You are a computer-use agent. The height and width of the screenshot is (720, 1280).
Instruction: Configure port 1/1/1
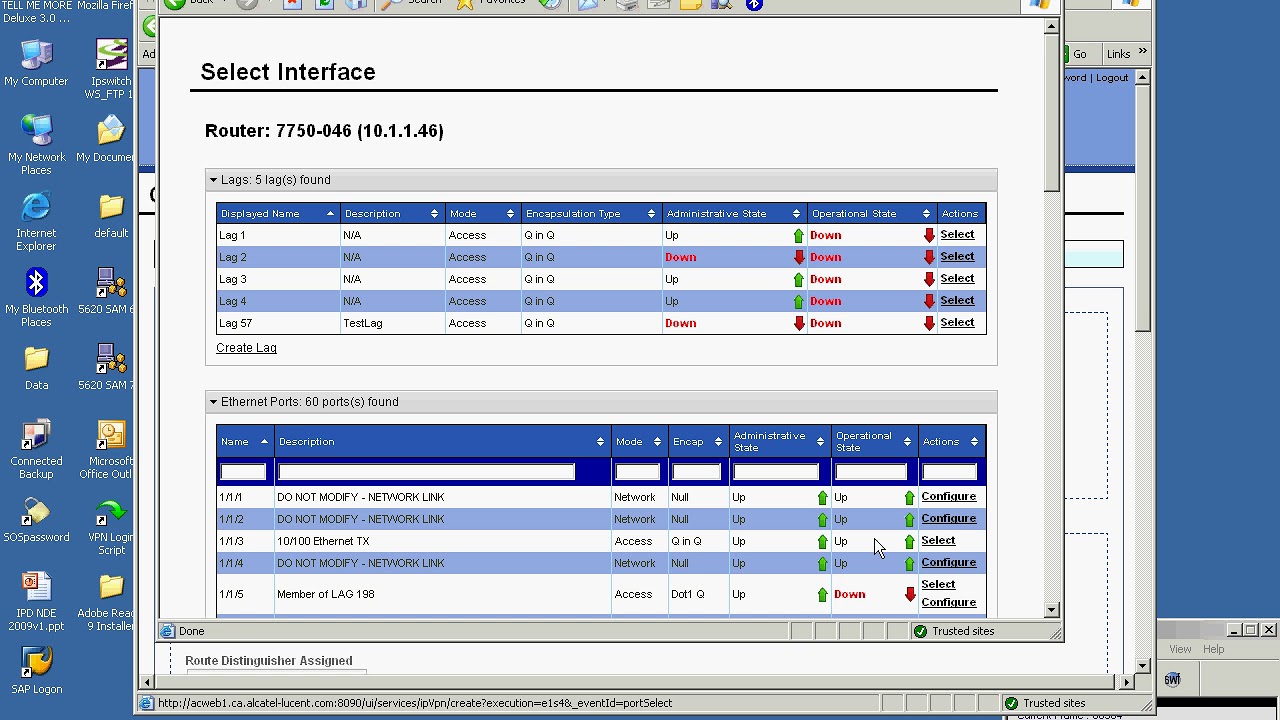pos(948,497)
